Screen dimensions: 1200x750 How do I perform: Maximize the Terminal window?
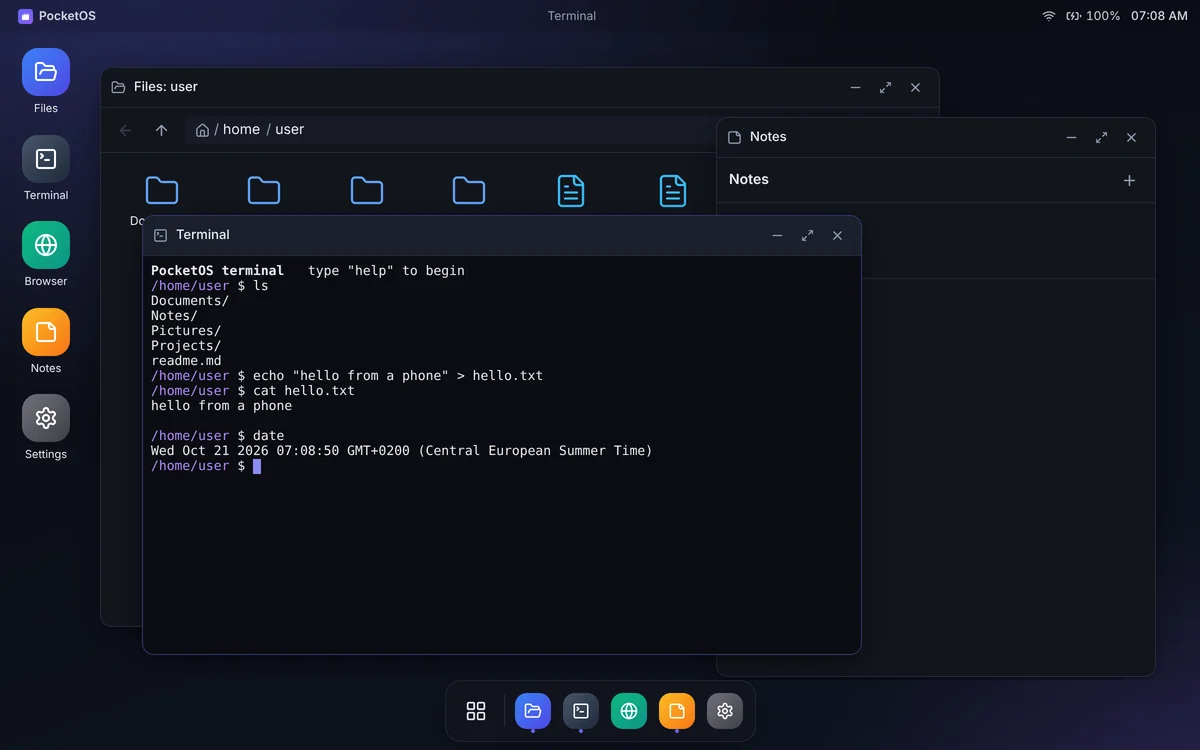[807, 236]
